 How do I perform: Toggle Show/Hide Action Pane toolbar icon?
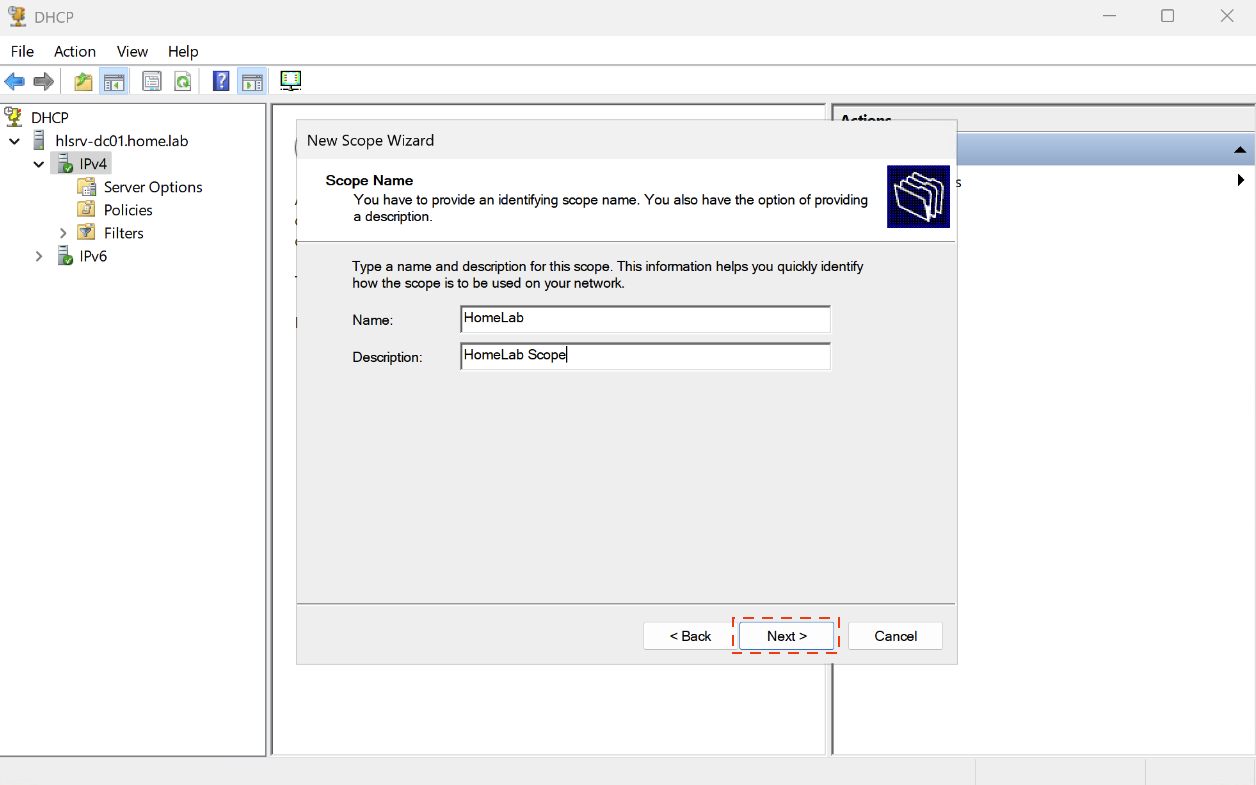pyautogui.click(x=252, y=82)
